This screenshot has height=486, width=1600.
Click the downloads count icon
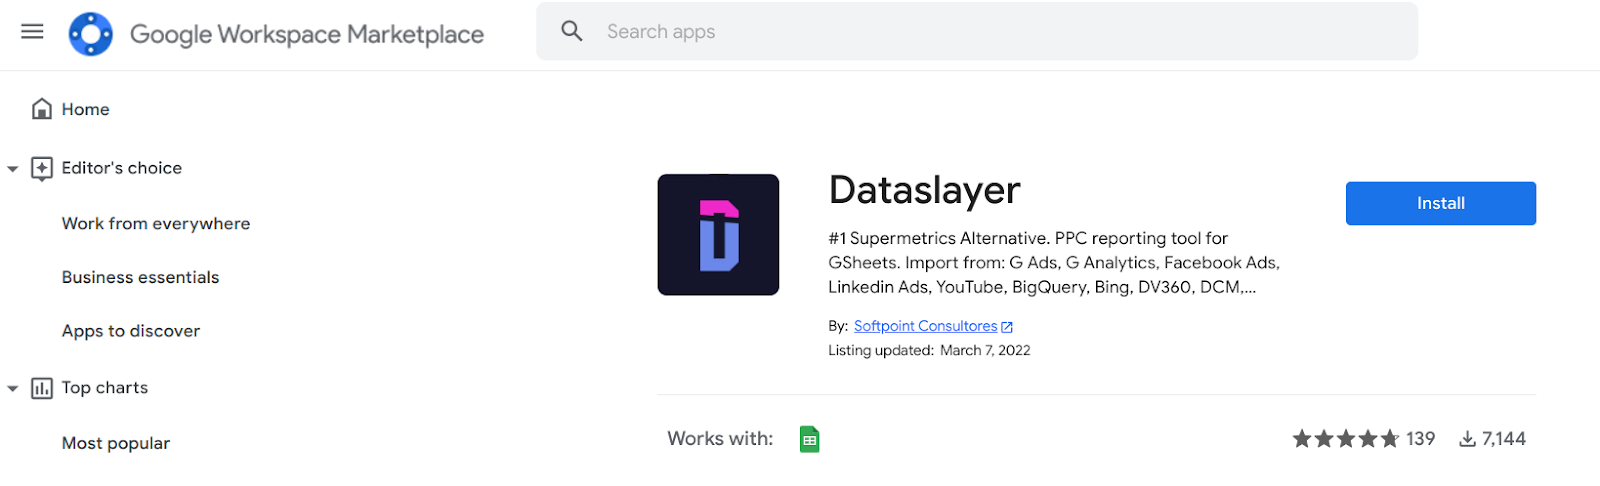[x=1467, y=439]
